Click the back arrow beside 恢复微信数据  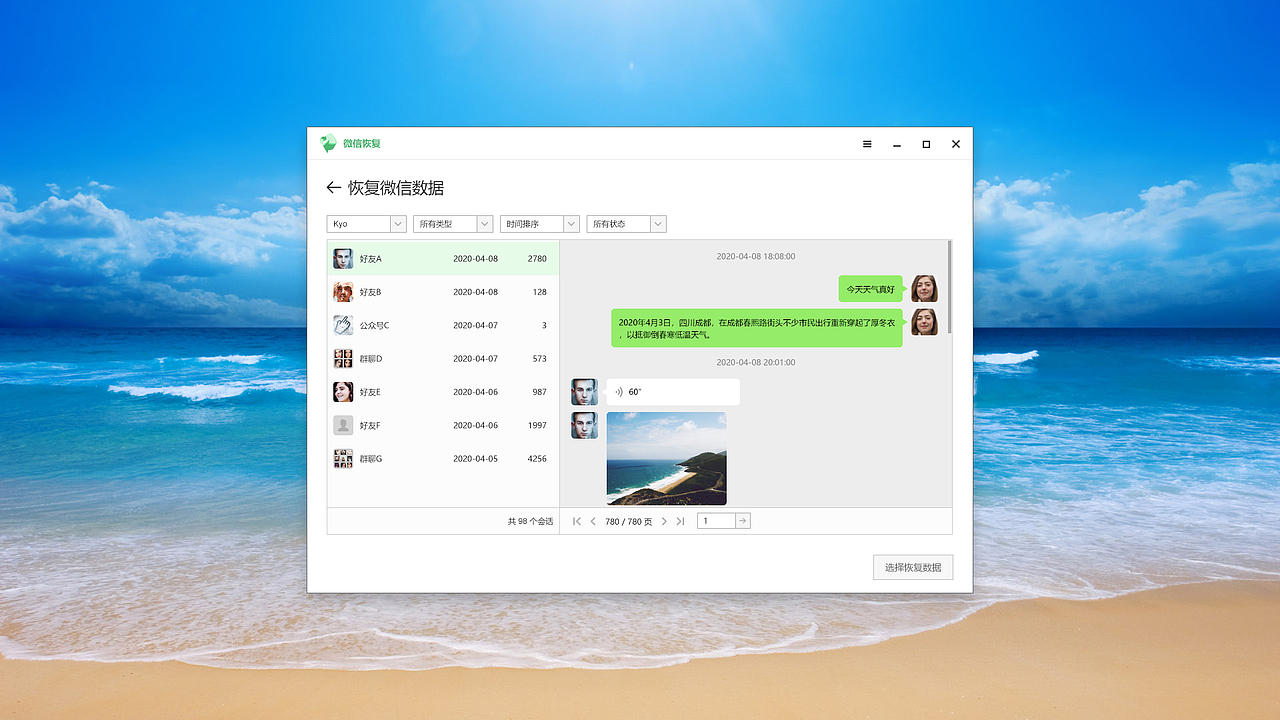[334, 188]
